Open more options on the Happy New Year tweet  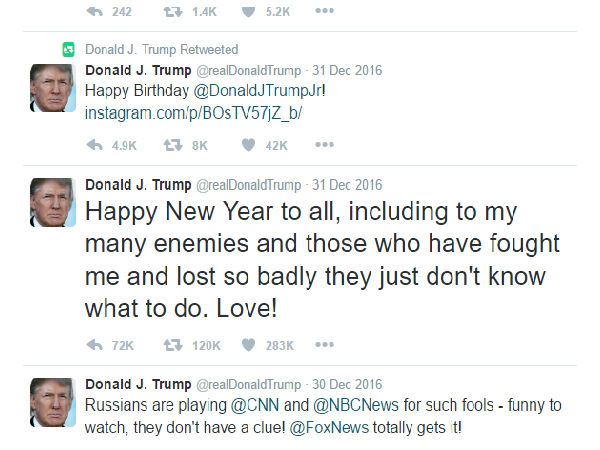pyautogui.click(x=324, y=345)
